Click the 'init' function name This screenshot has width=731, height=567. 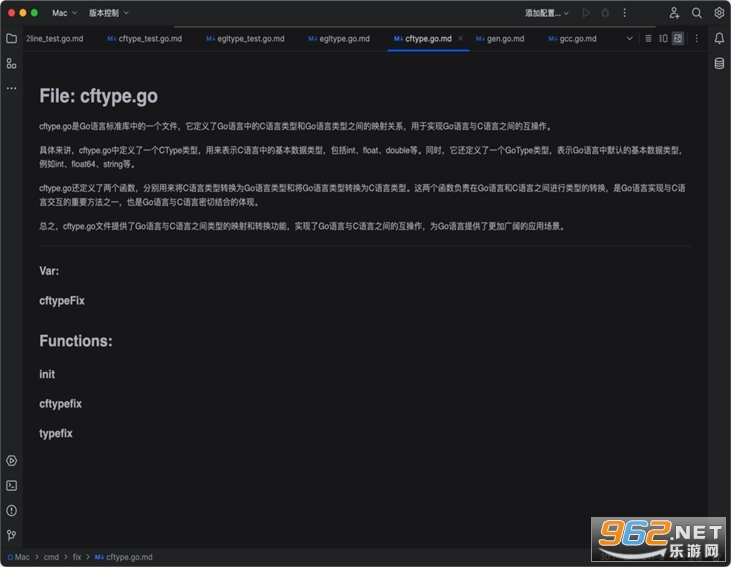(47, 374)
